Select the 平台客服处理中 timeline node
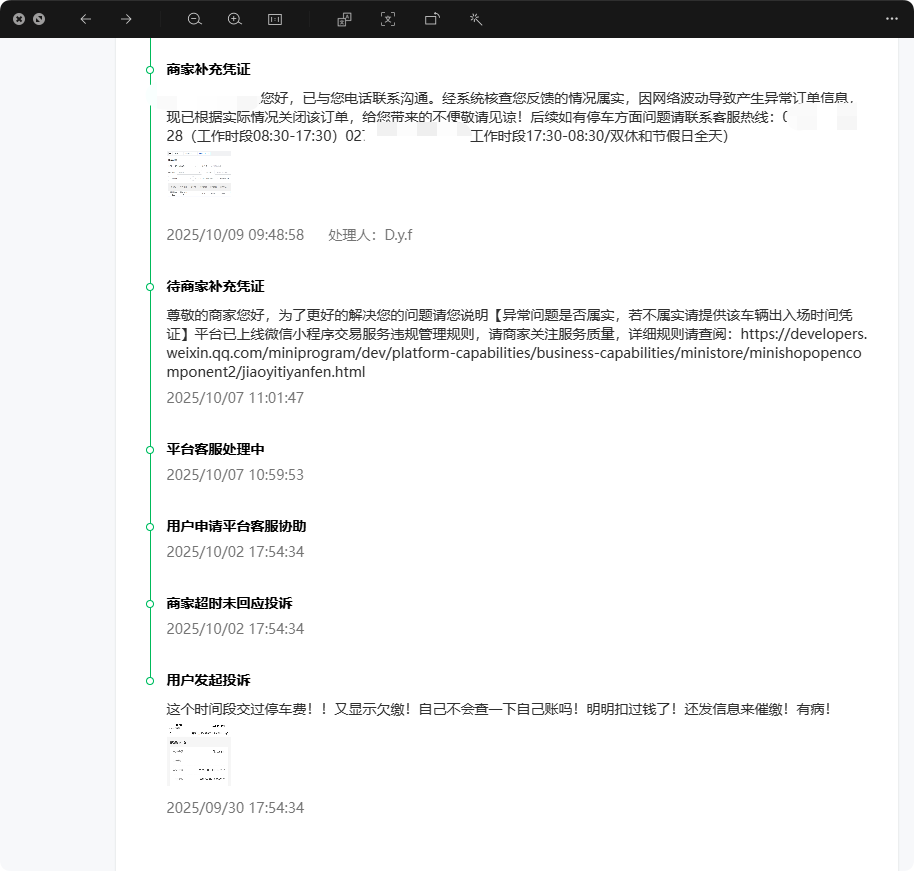The height and width of the screenshot is (871, 914). (x=151, y=449)
